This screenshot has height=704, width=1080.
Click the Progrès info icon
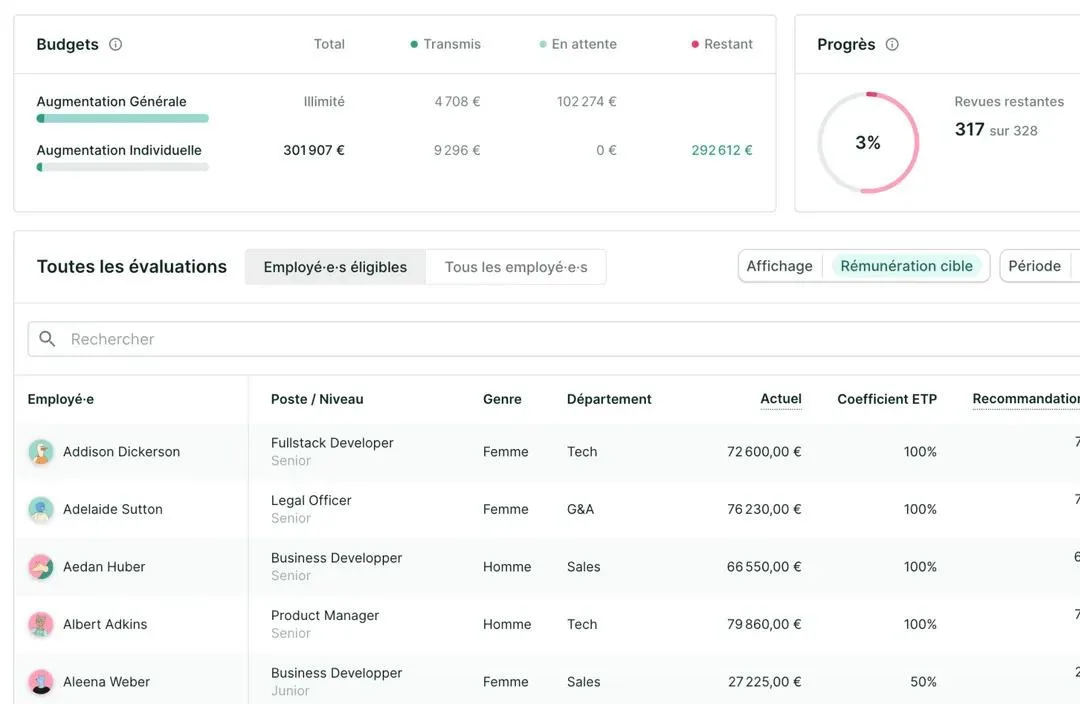coord(892,44)
